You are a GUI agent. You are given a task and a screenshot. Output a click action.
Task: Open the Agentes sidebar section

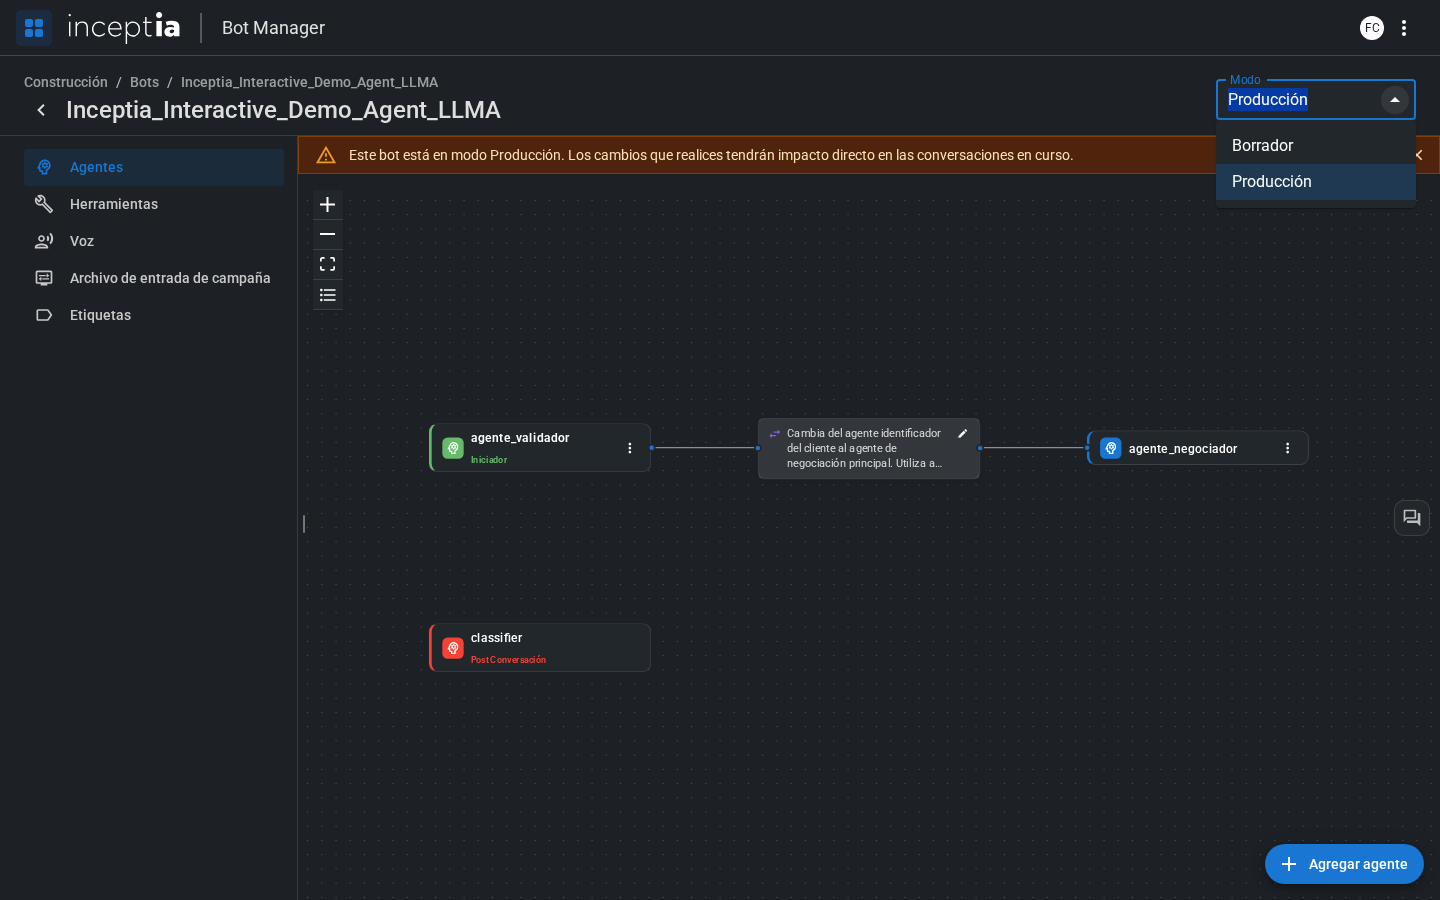[154, 167]
